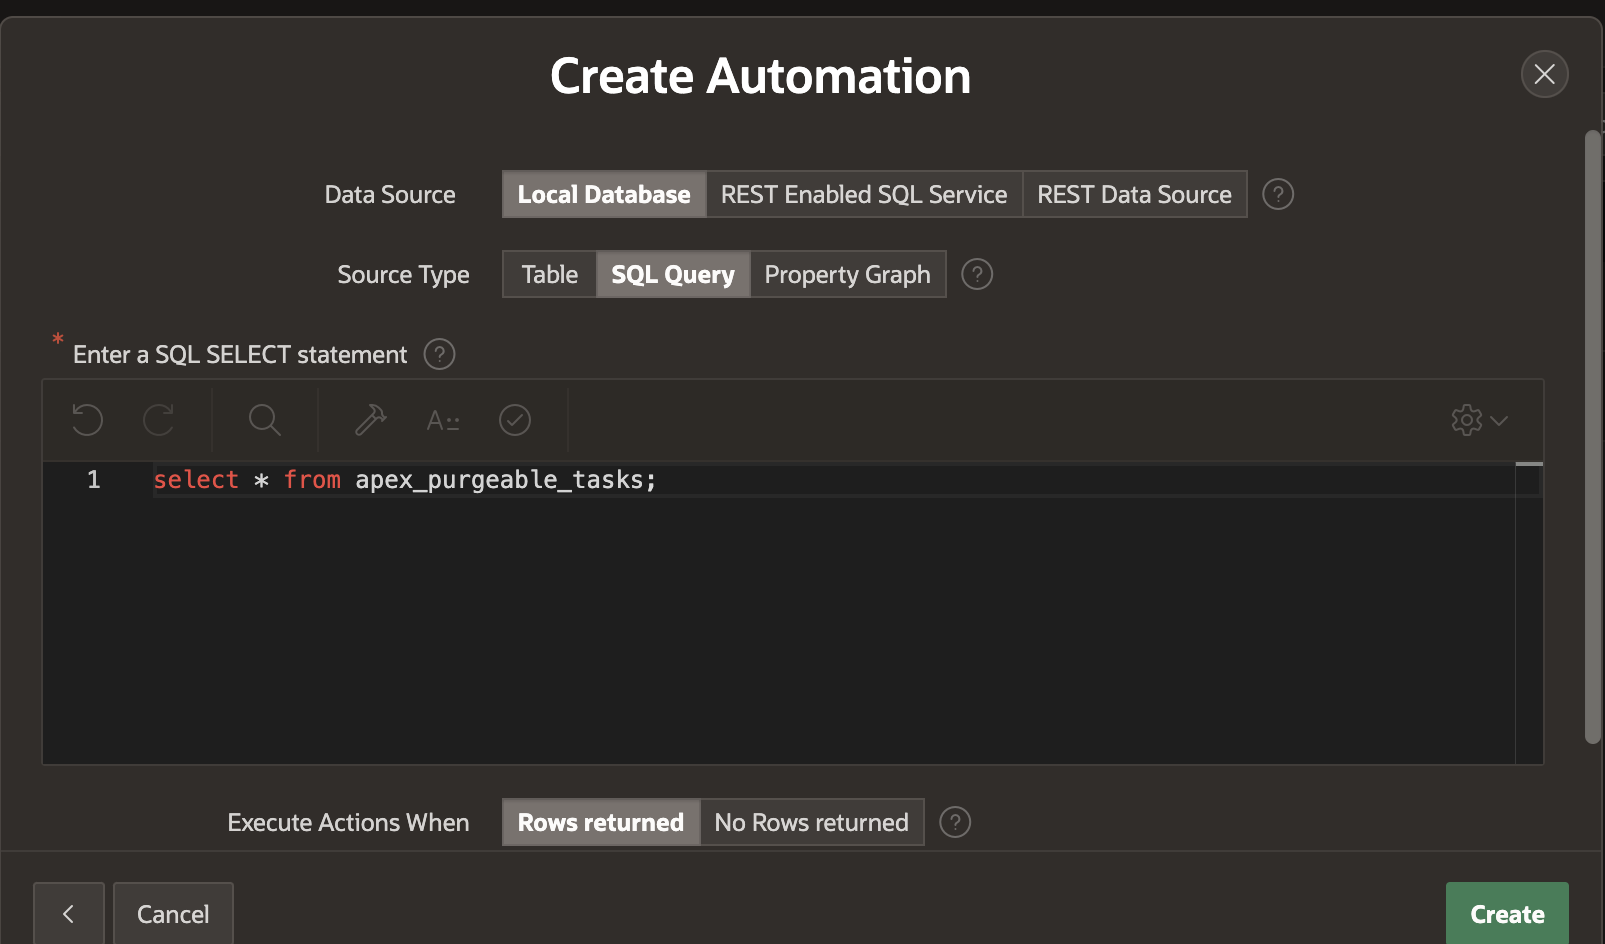Open help for Execute Actions When
The width and height of the screenshot is (1605, 944).
click(x=955, y=822)
